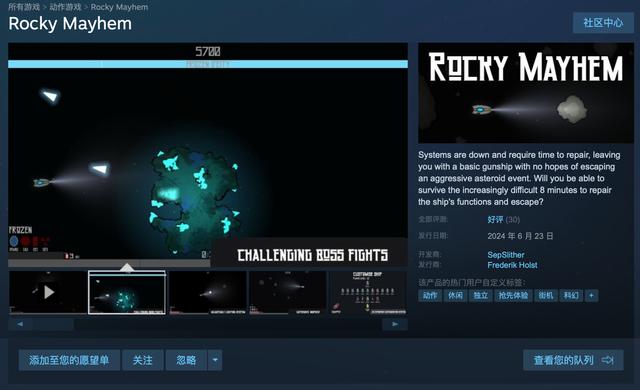The width and height of the screenshot is (640, 390).
Task: Click the left arrow of thumbnail strip
Action: point(20,324)
